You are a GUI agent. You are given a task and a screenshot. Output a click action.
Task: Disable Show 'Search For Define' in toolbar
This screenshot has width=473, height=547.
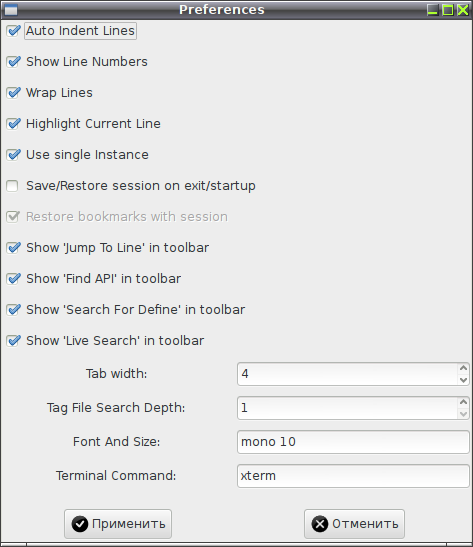tap(13, 310)
